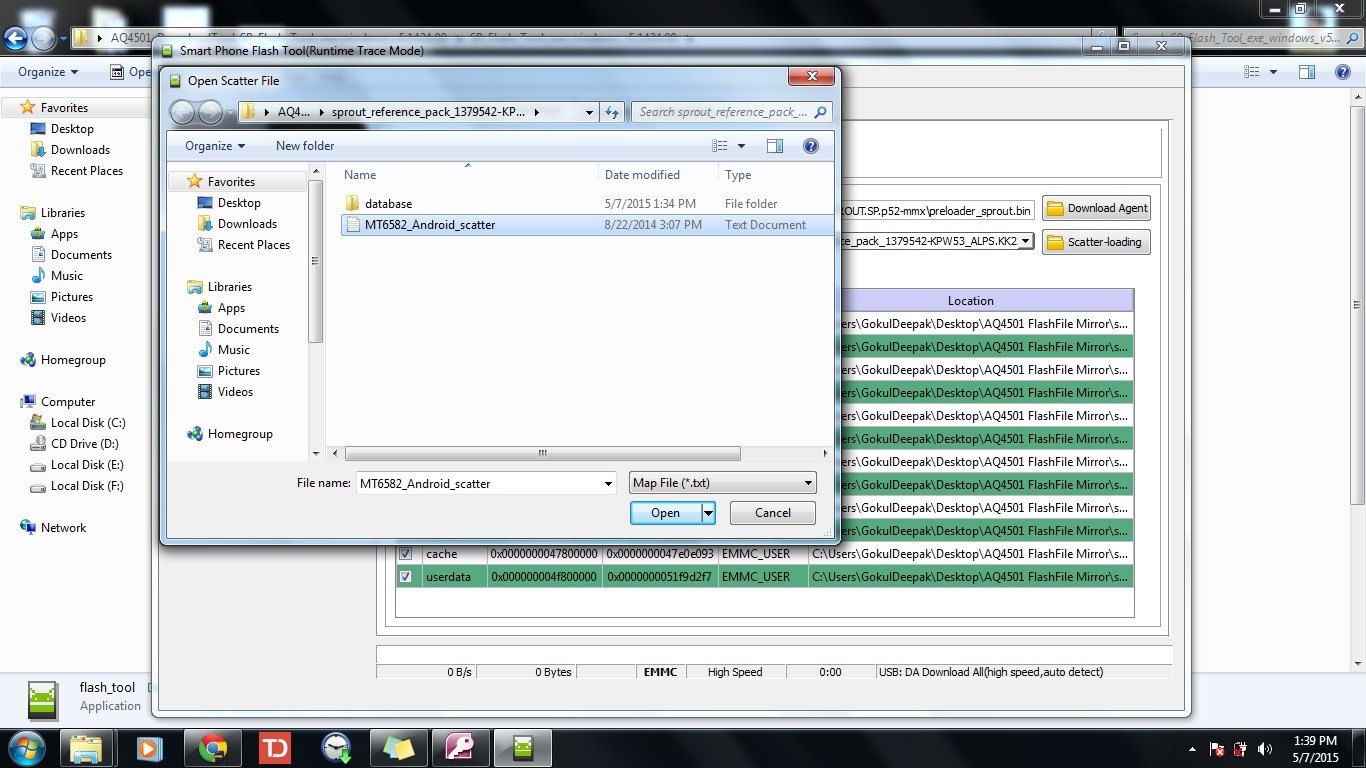Viewport: 1366px width, 768px height.
Task: Click the Location column header in Flash Tool
Action: point(971,301)
